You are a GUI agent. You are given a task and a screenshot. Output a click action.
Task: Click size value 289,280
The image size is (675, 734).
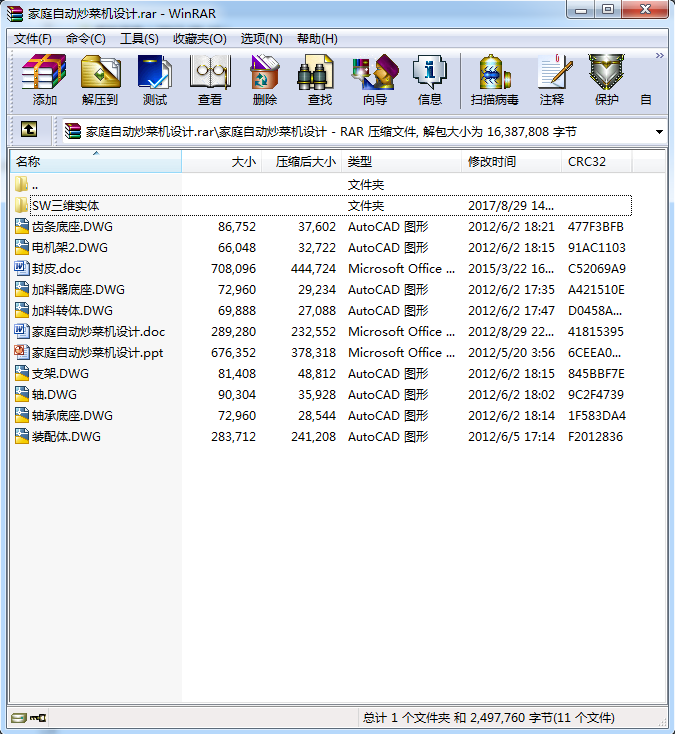point(233,331)
